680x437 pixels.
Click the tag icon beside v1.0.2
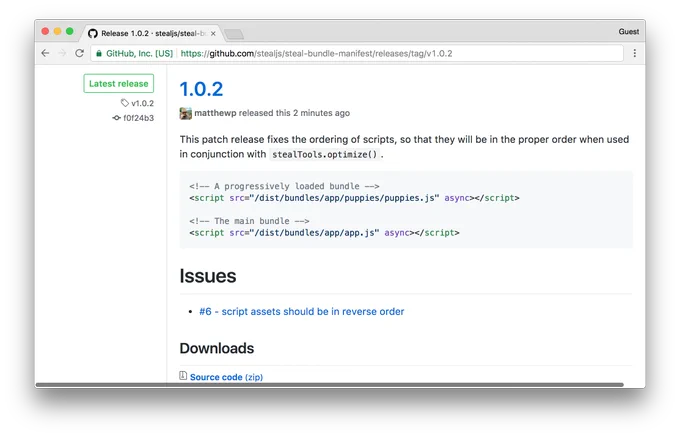[124, 103]
